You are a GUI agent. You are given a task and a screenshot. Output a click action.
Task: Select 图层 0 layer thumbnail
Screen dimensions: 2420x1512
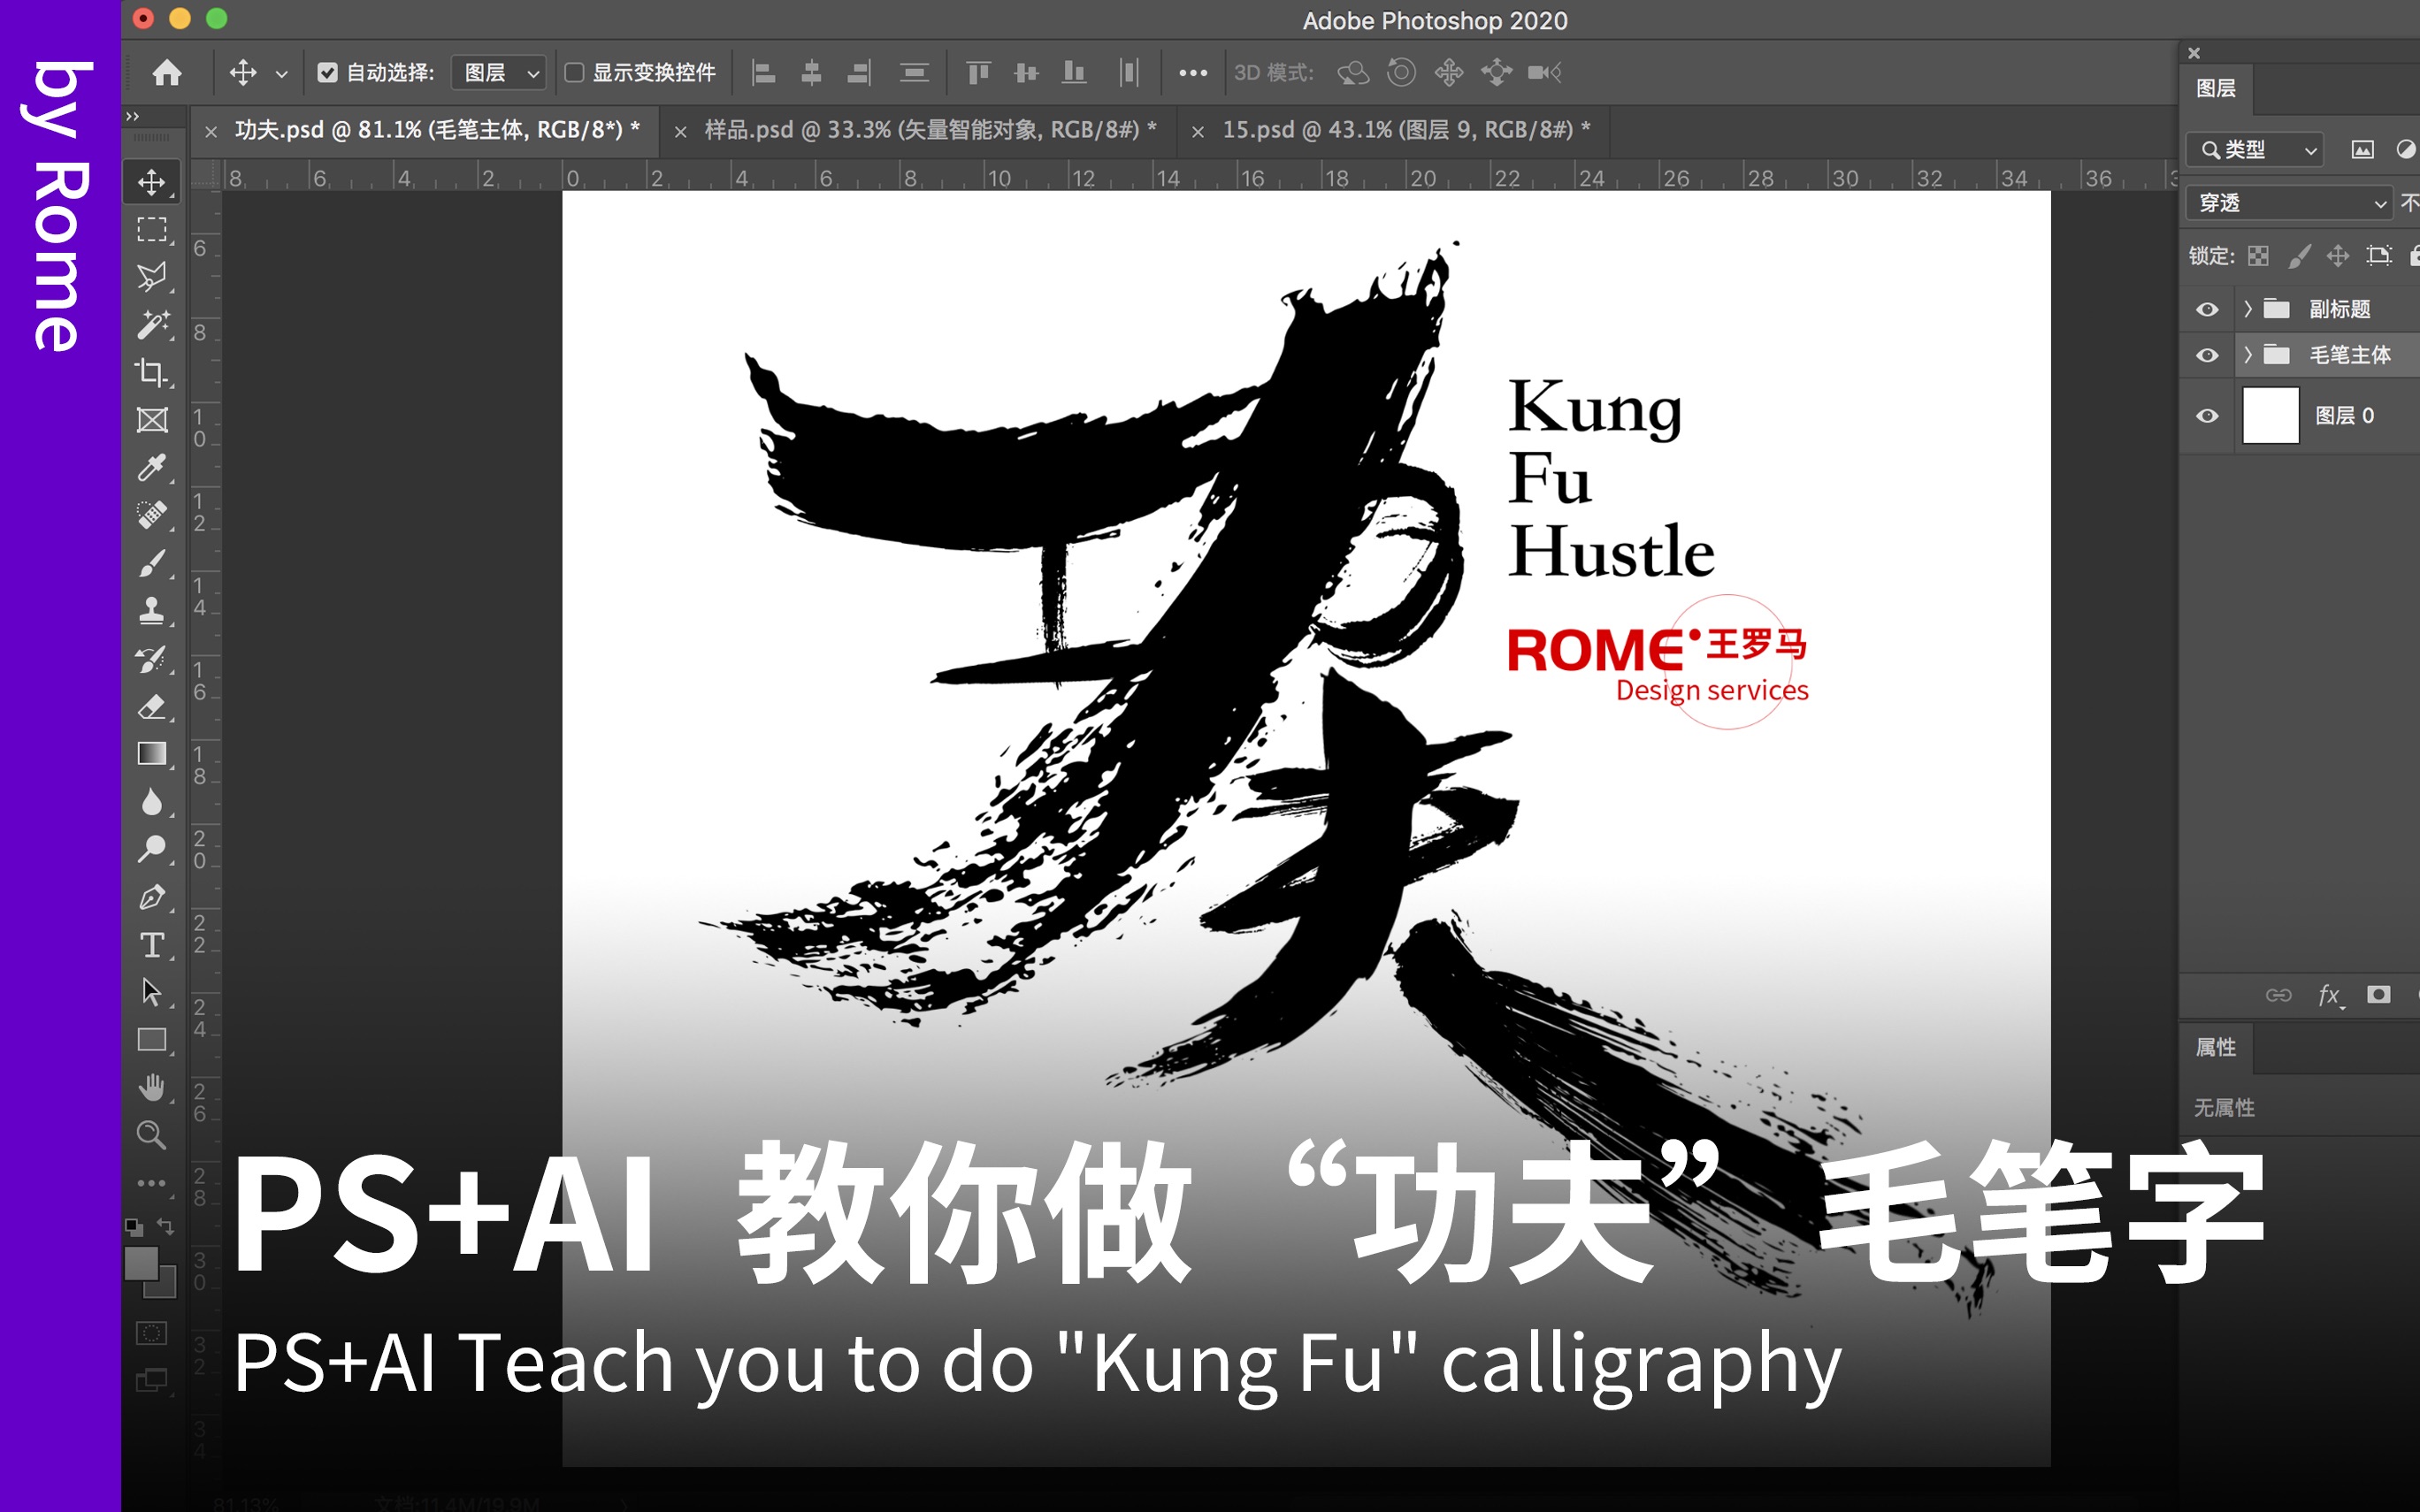click(x=2271, y=416)
